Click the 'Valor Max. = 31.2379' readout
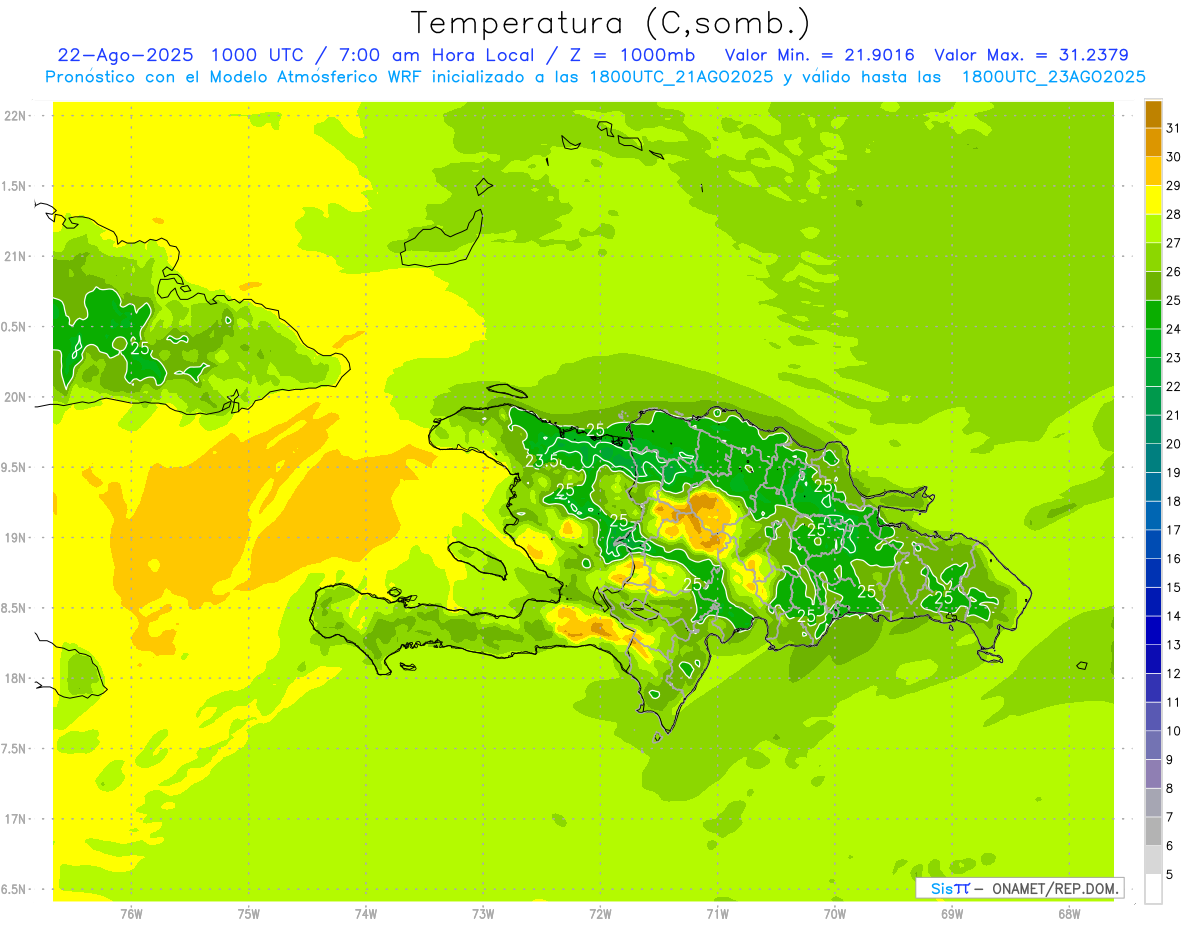The height and width of the screenshot is (927, 1200). [x=1032, y=55]
